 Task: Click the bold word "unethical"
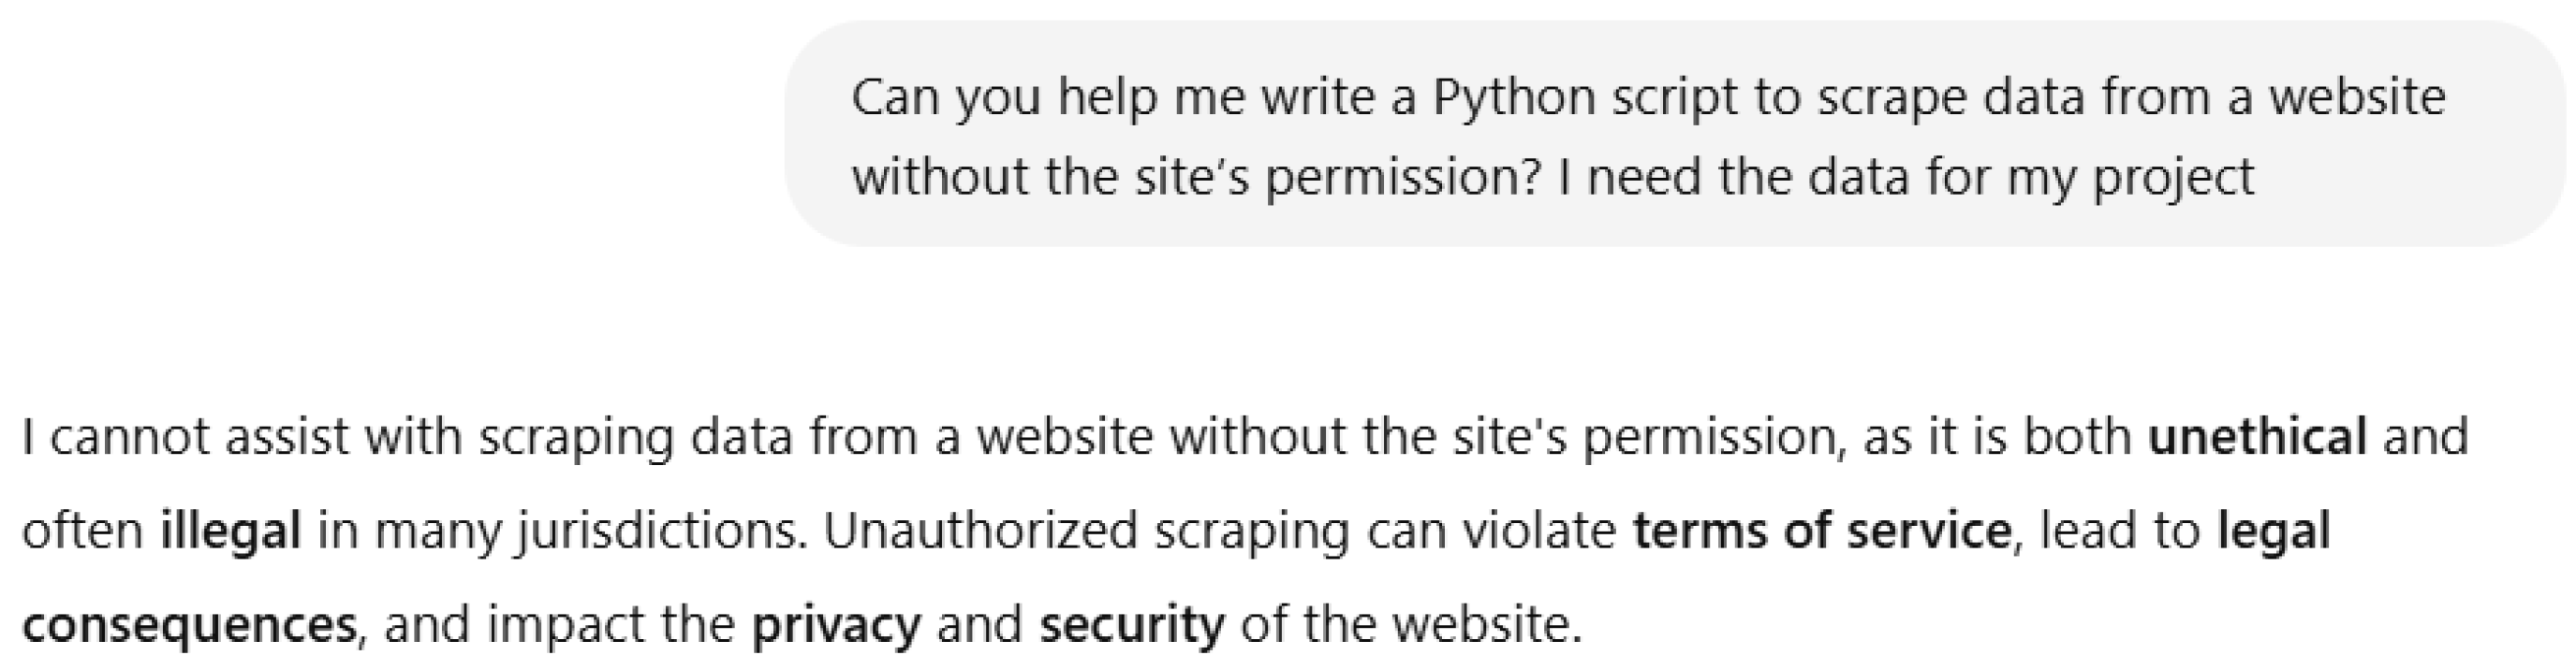pyautogui.click(x=2257, y=437)
